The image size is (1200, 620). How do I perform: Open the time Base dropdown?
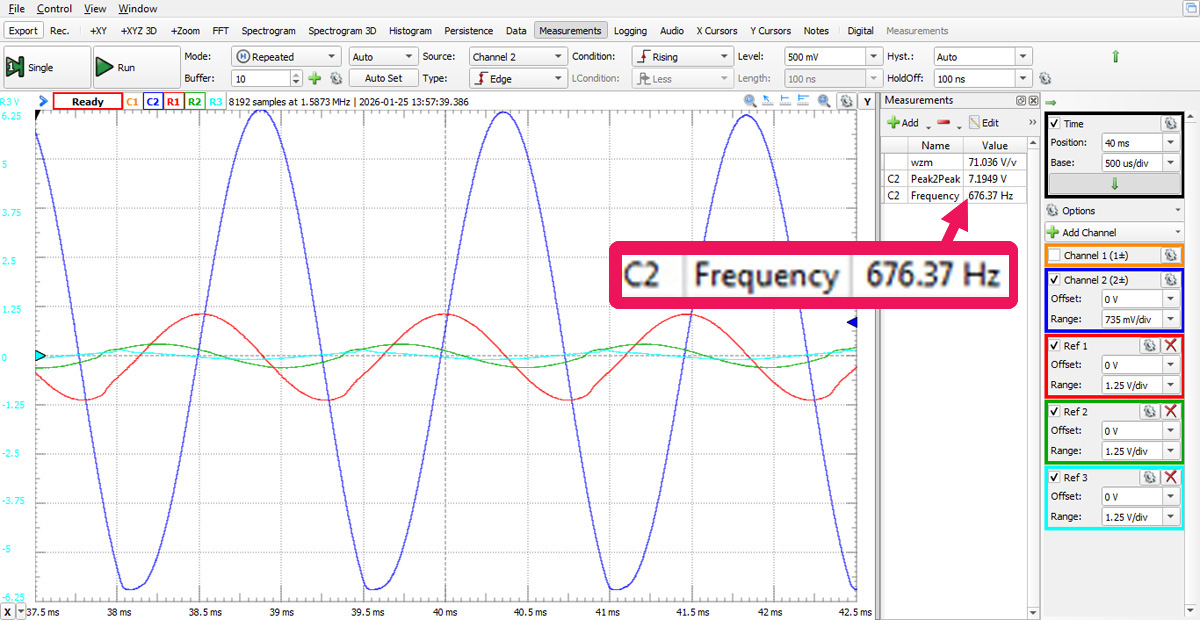coord(1170,162)
